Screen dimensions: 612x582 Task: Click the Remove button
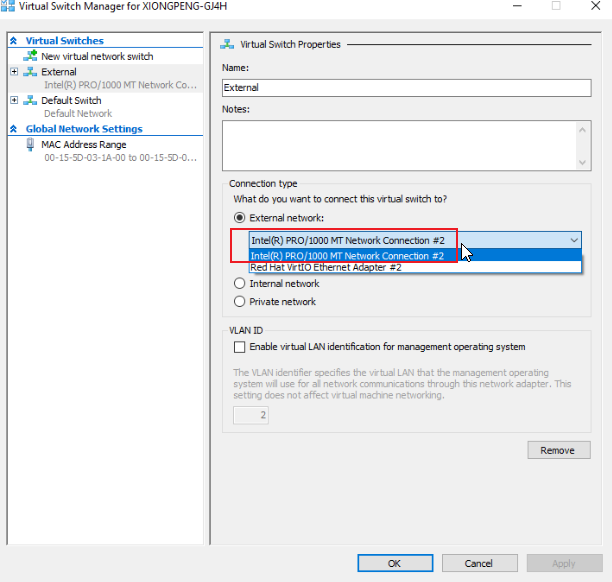559,450
